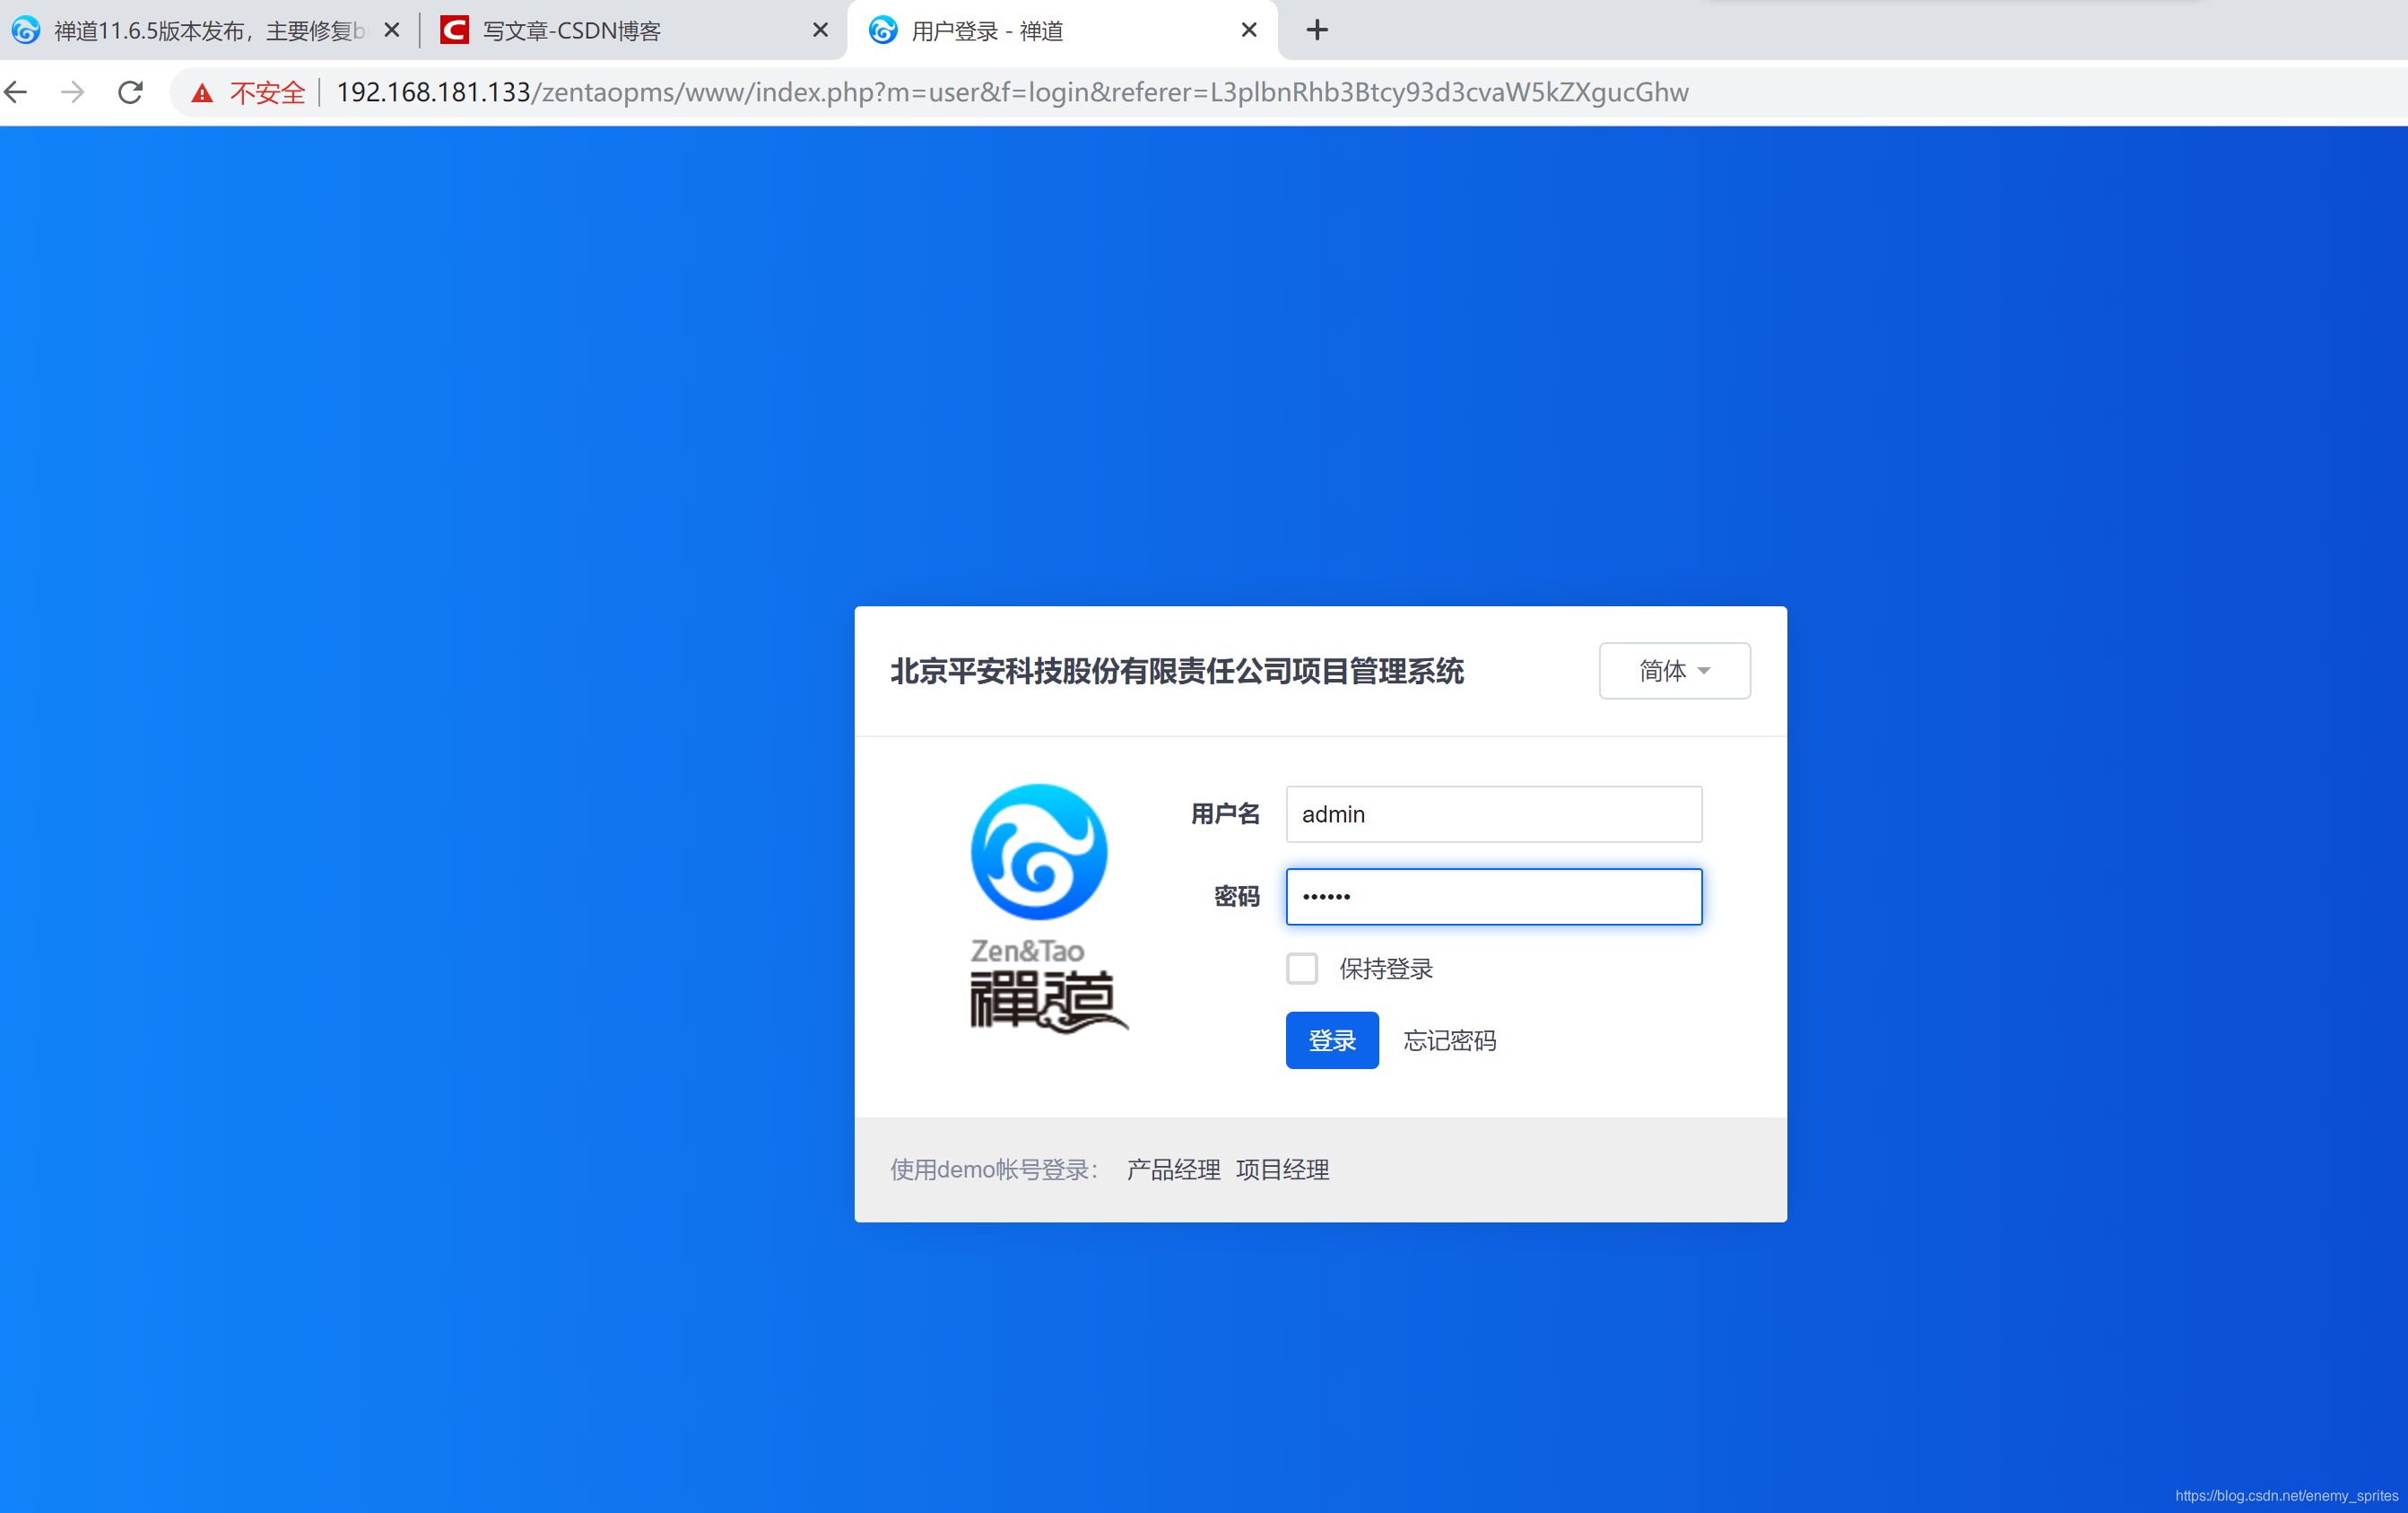Click the browser back arrow
The width and height of the screenshot is (2408, 1513).
(x=17, y=92)
